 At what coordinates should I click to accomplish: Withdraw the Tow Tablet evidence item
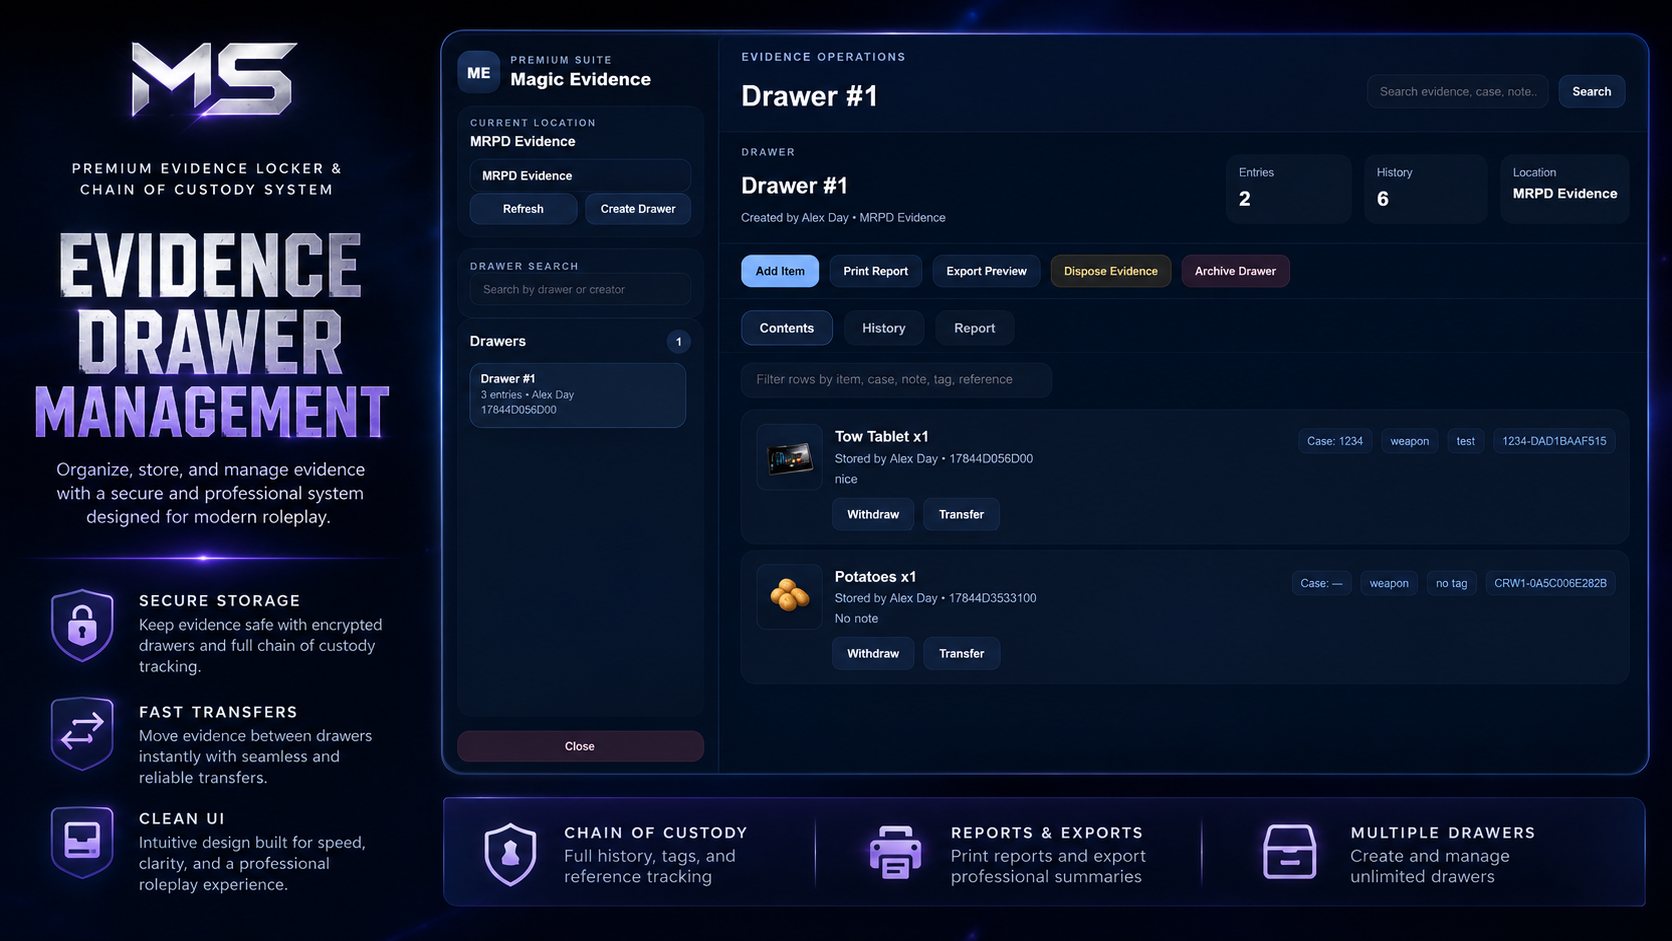pyautogui.click(x=873, y=514)
